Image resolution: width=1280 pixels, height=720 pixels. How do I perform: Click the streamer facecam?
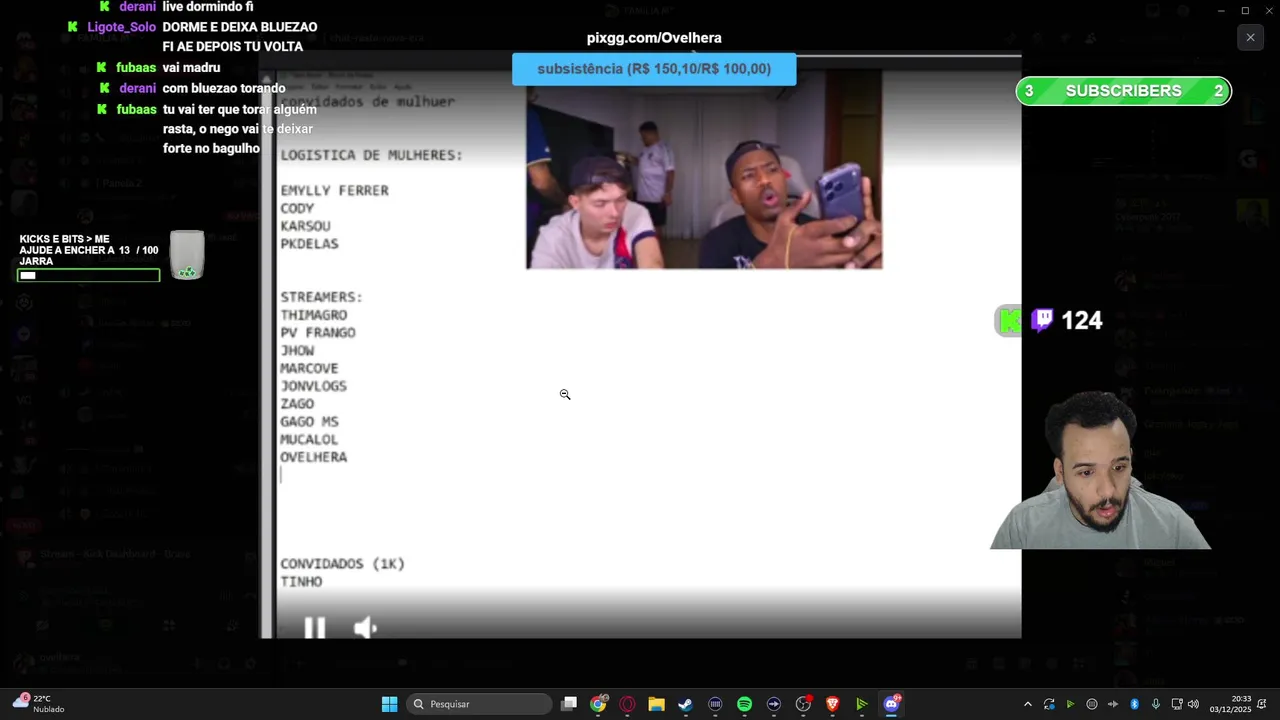pos(1100,470)
